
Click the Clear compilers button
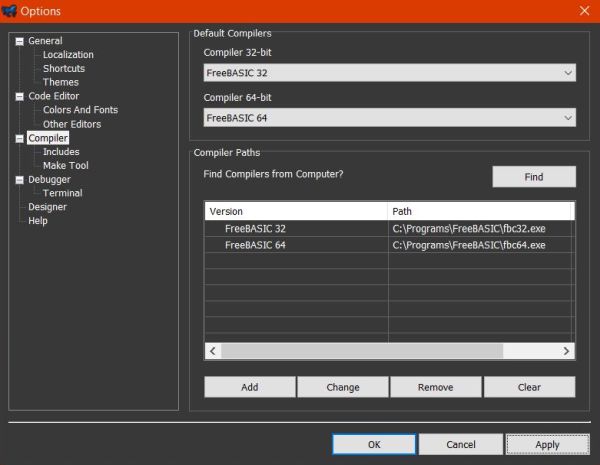(x=529, y=387)
